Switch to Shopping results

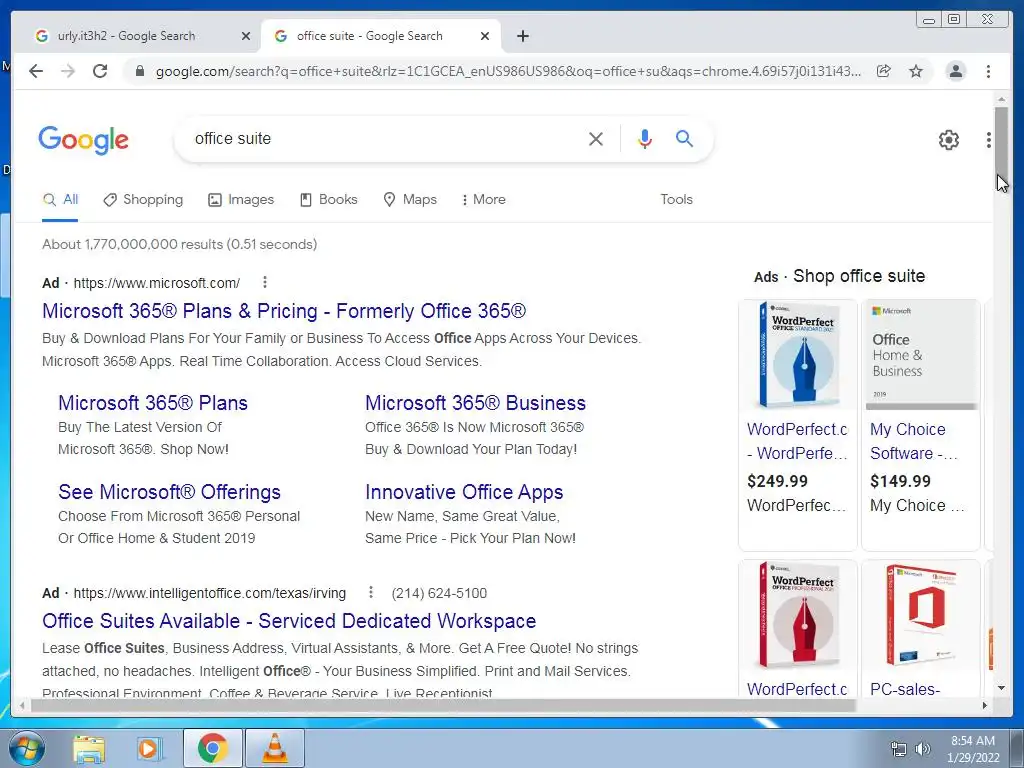143,200
